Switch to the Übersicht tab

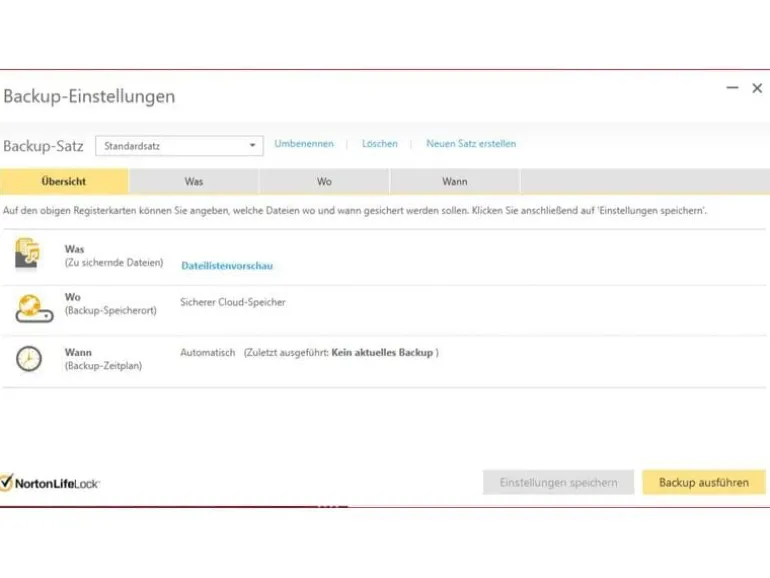click(x=64, y=181)
